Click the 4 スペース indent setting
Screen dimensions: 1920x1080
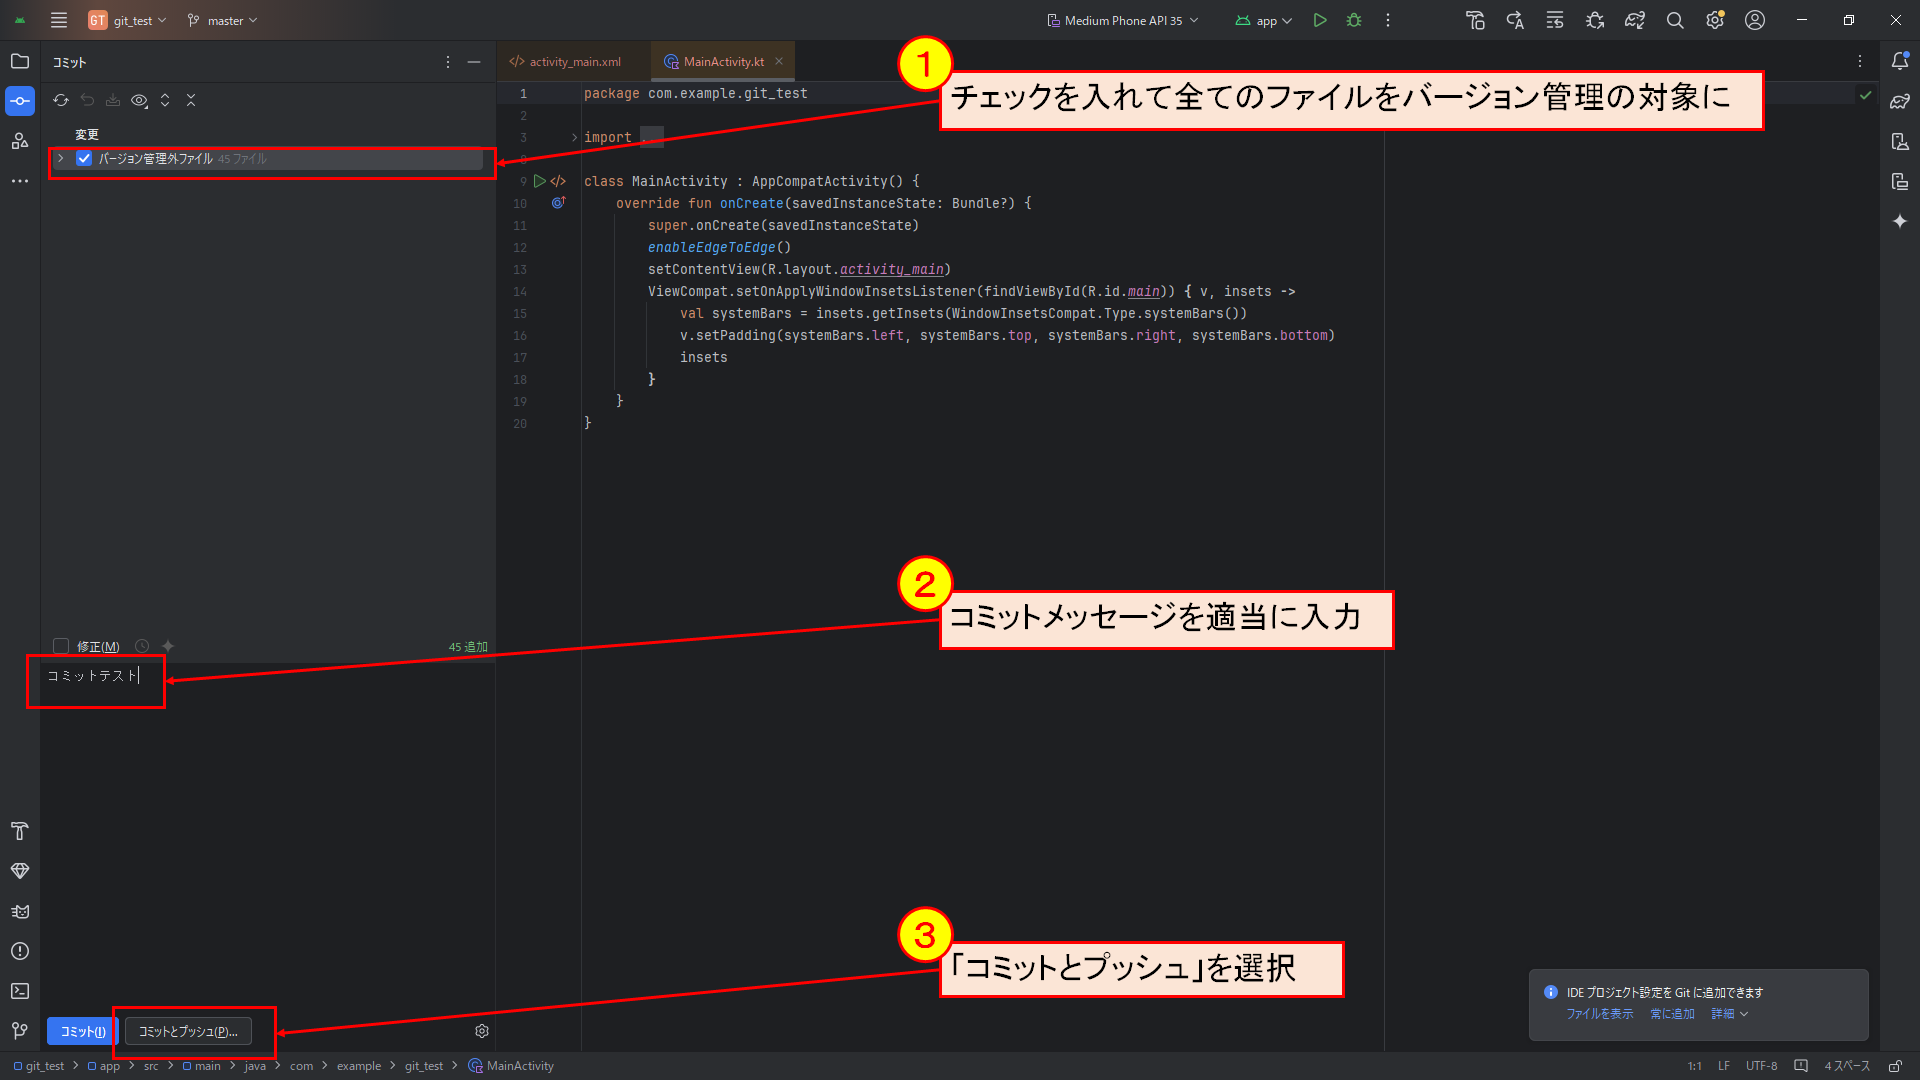[1847, 1066]
